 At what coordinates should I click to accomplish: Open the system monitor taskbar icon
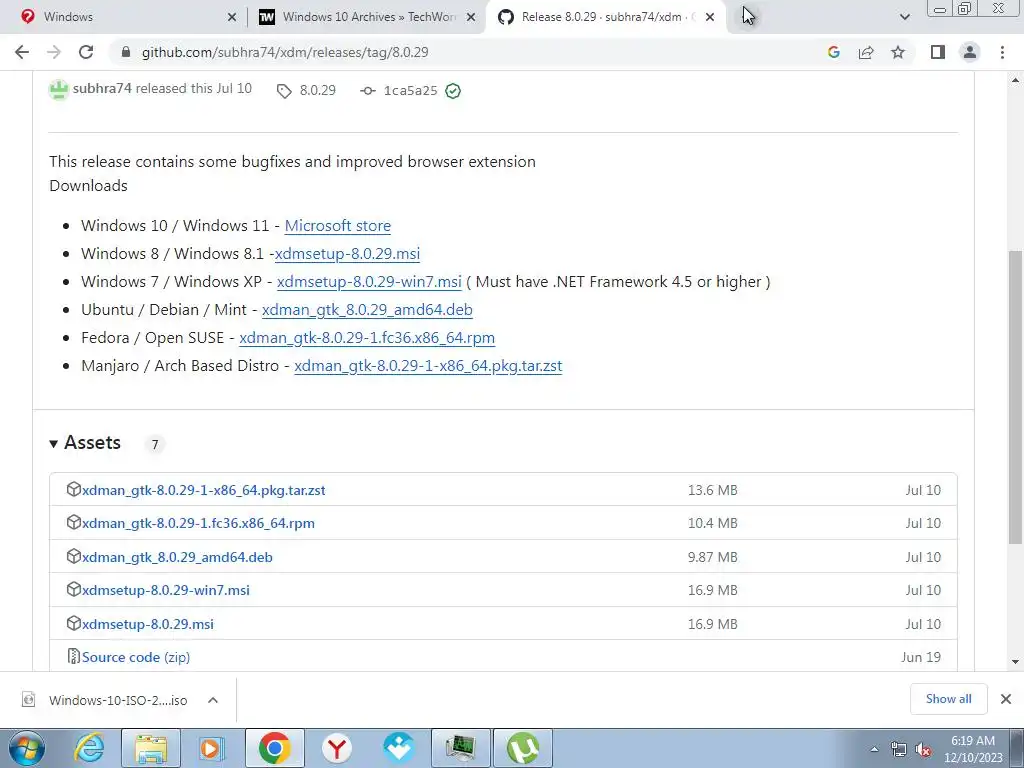point(460,748)
